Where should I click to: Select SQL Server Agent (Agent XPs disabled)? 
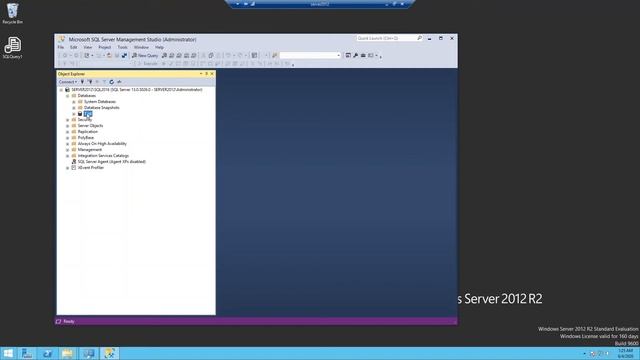tap(111, 162)
